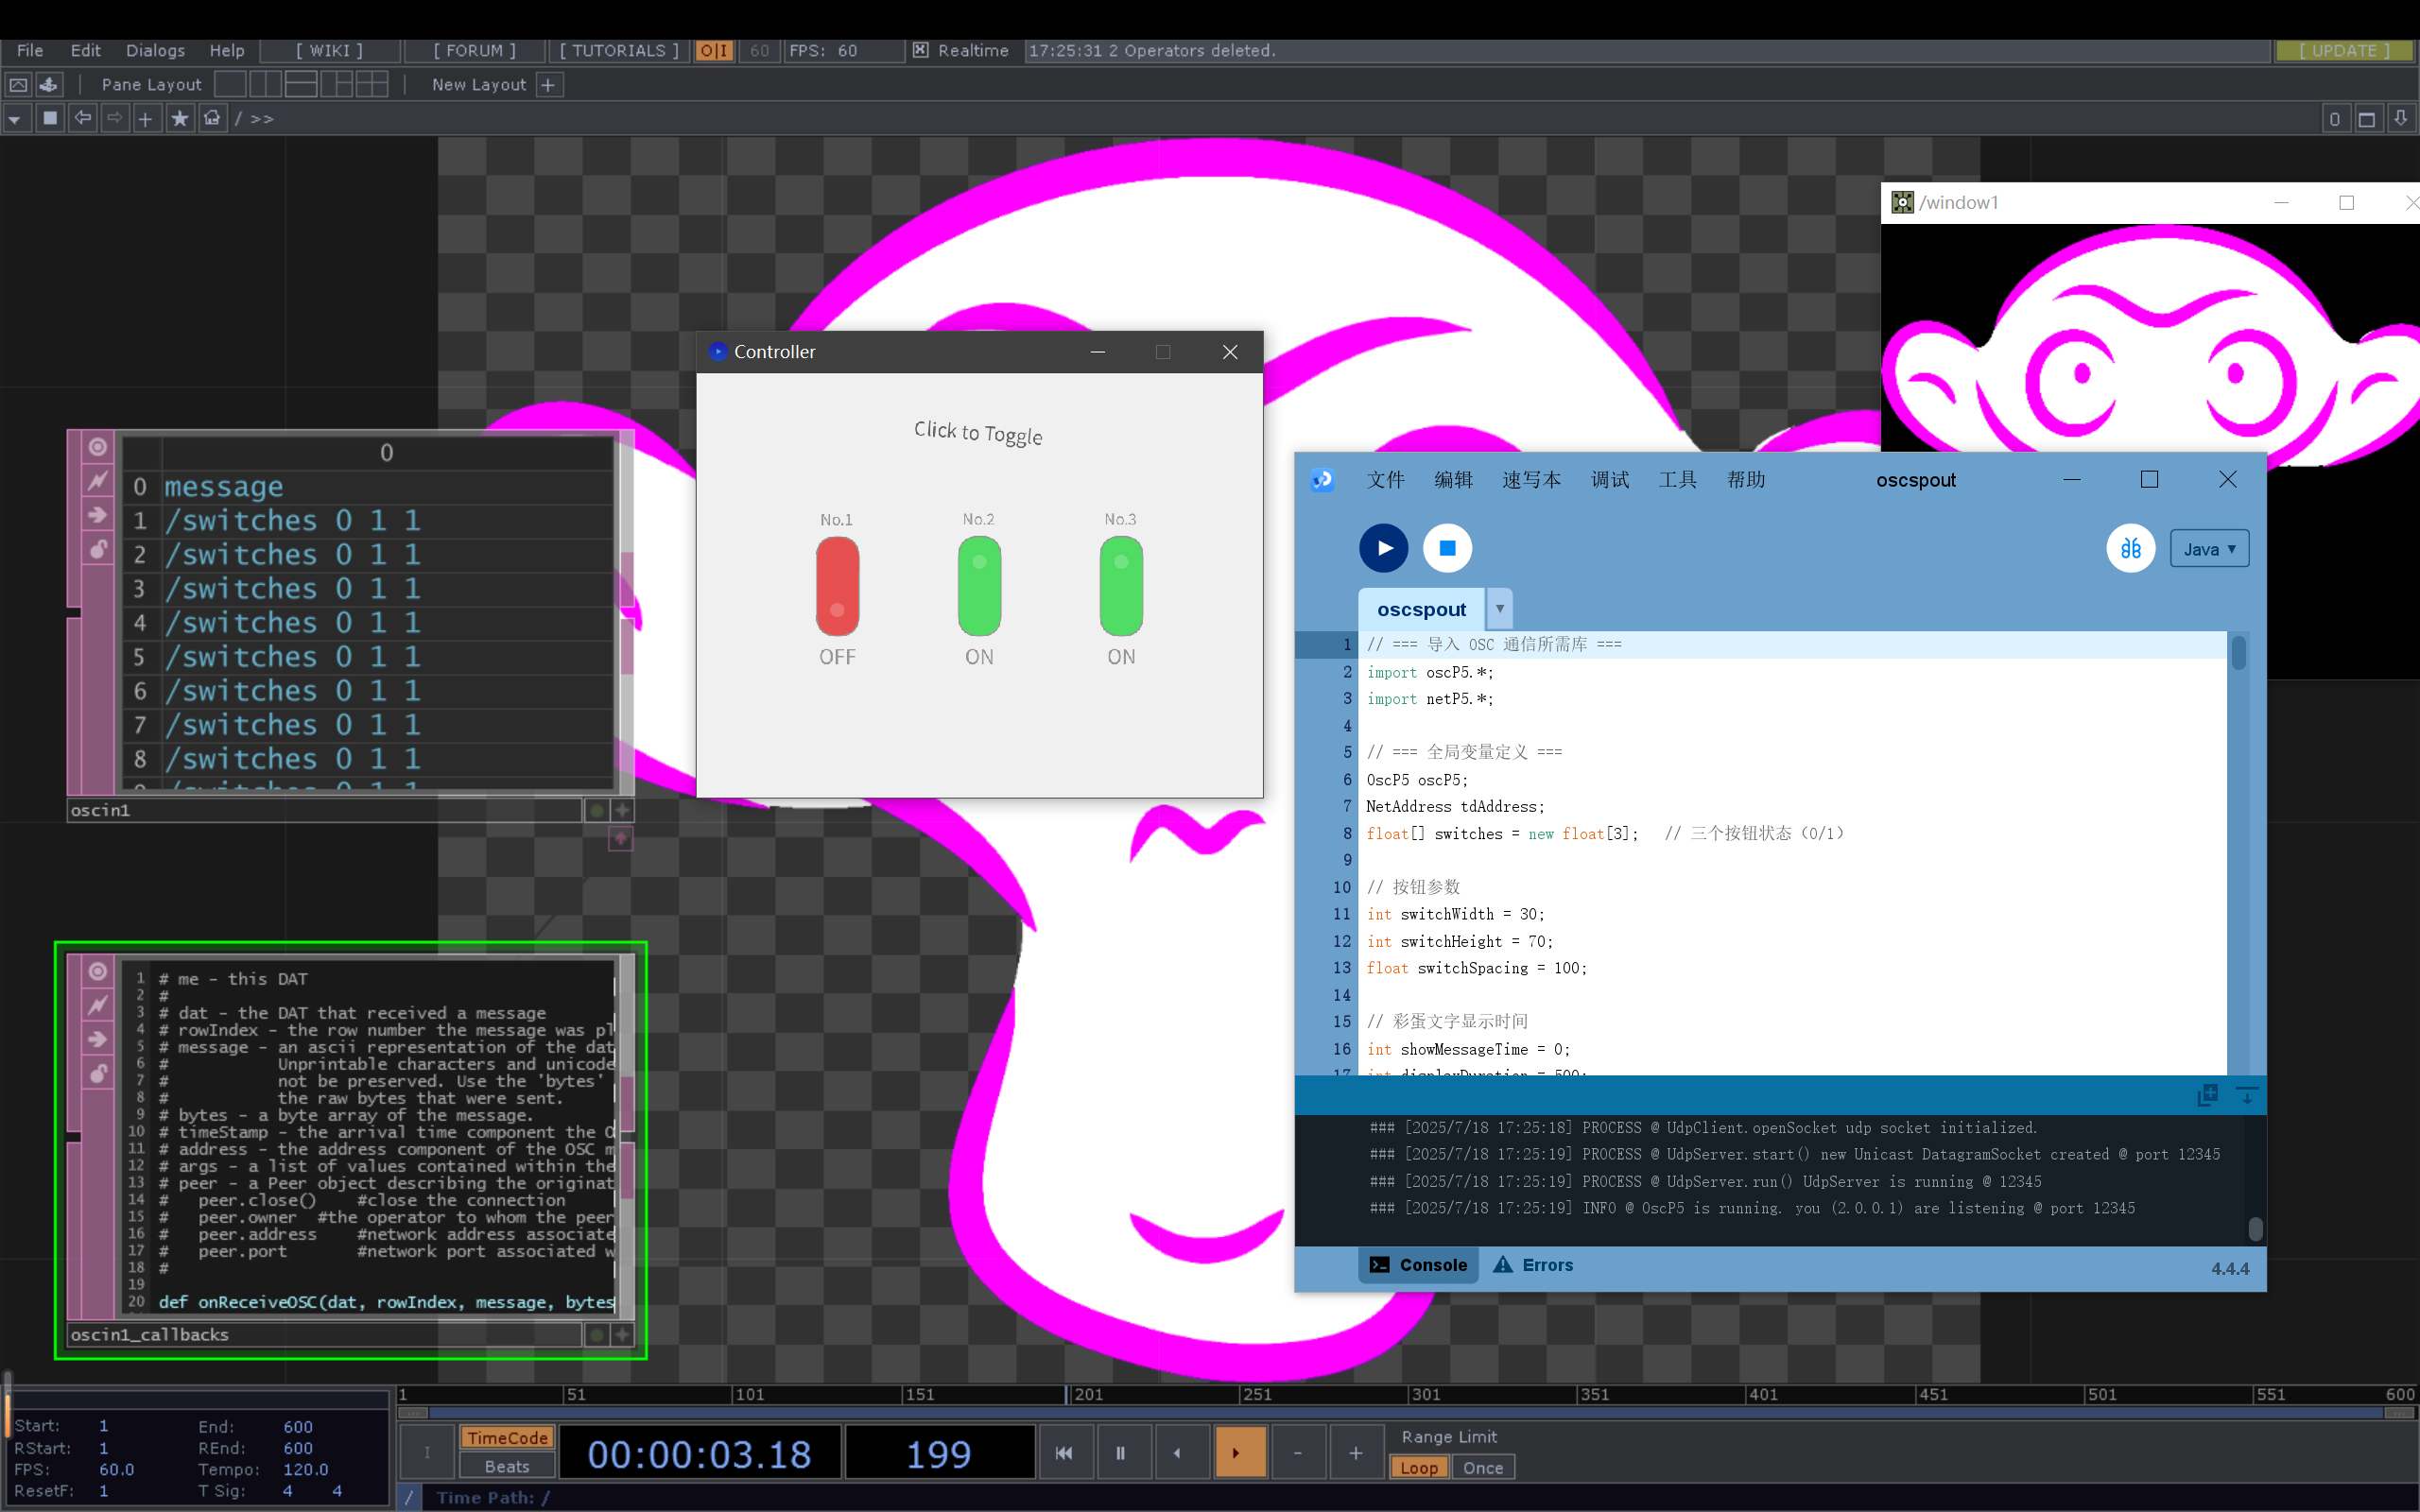Open the Java mode dropdown
Viewport: 2420px width, 1512px height.
(2209, 549)
